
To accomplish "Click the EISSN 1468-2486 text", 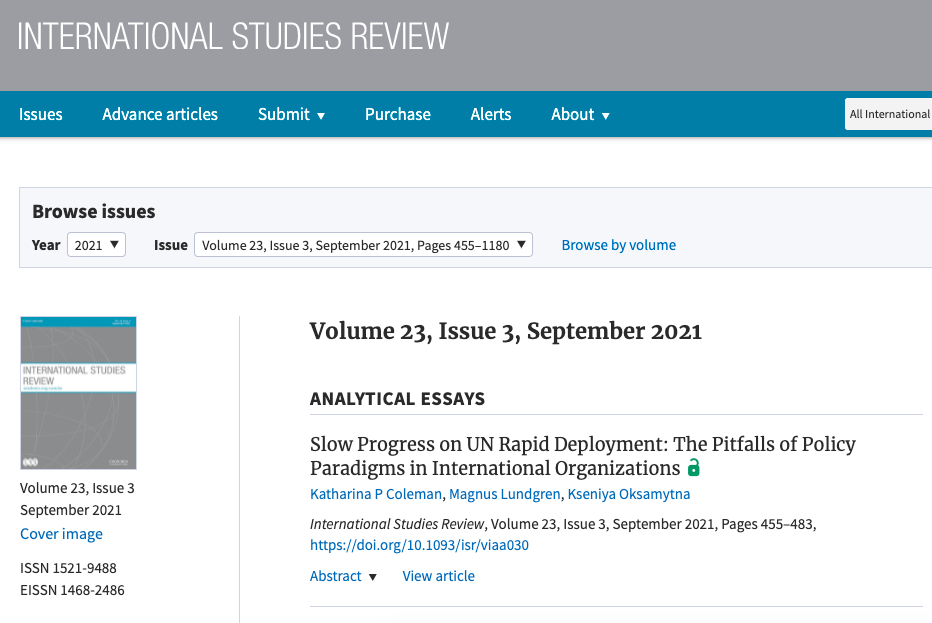I will (x=73, y=590).
